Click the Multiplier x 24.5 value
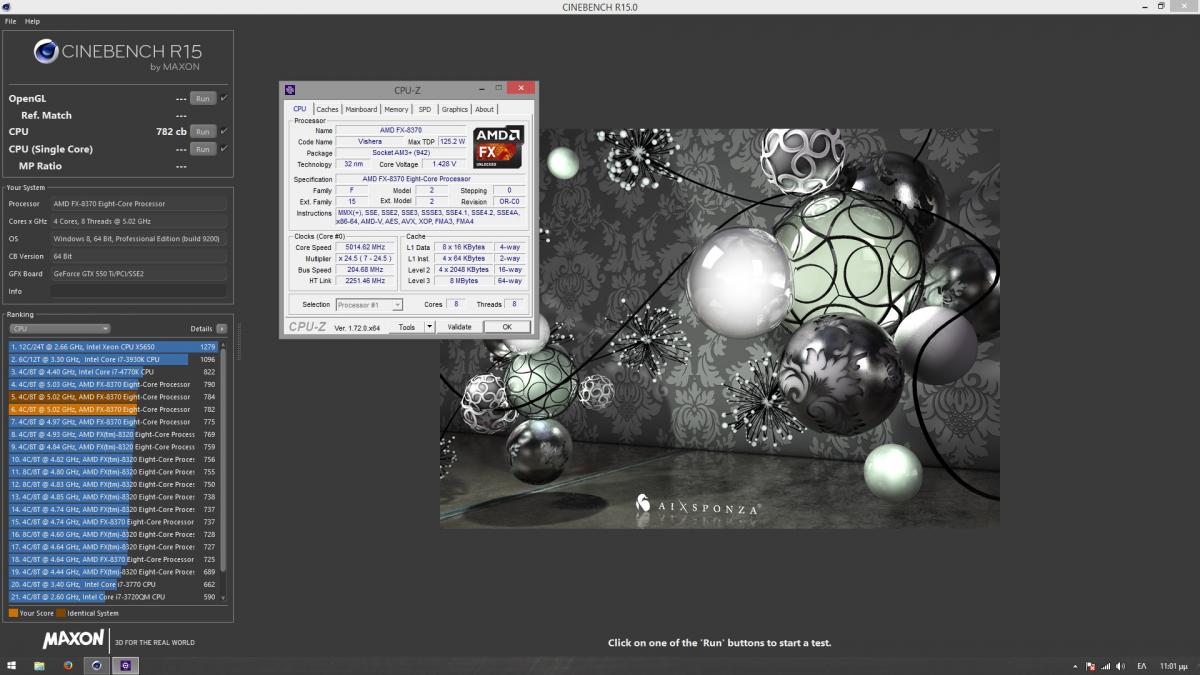 coord(365,258)
